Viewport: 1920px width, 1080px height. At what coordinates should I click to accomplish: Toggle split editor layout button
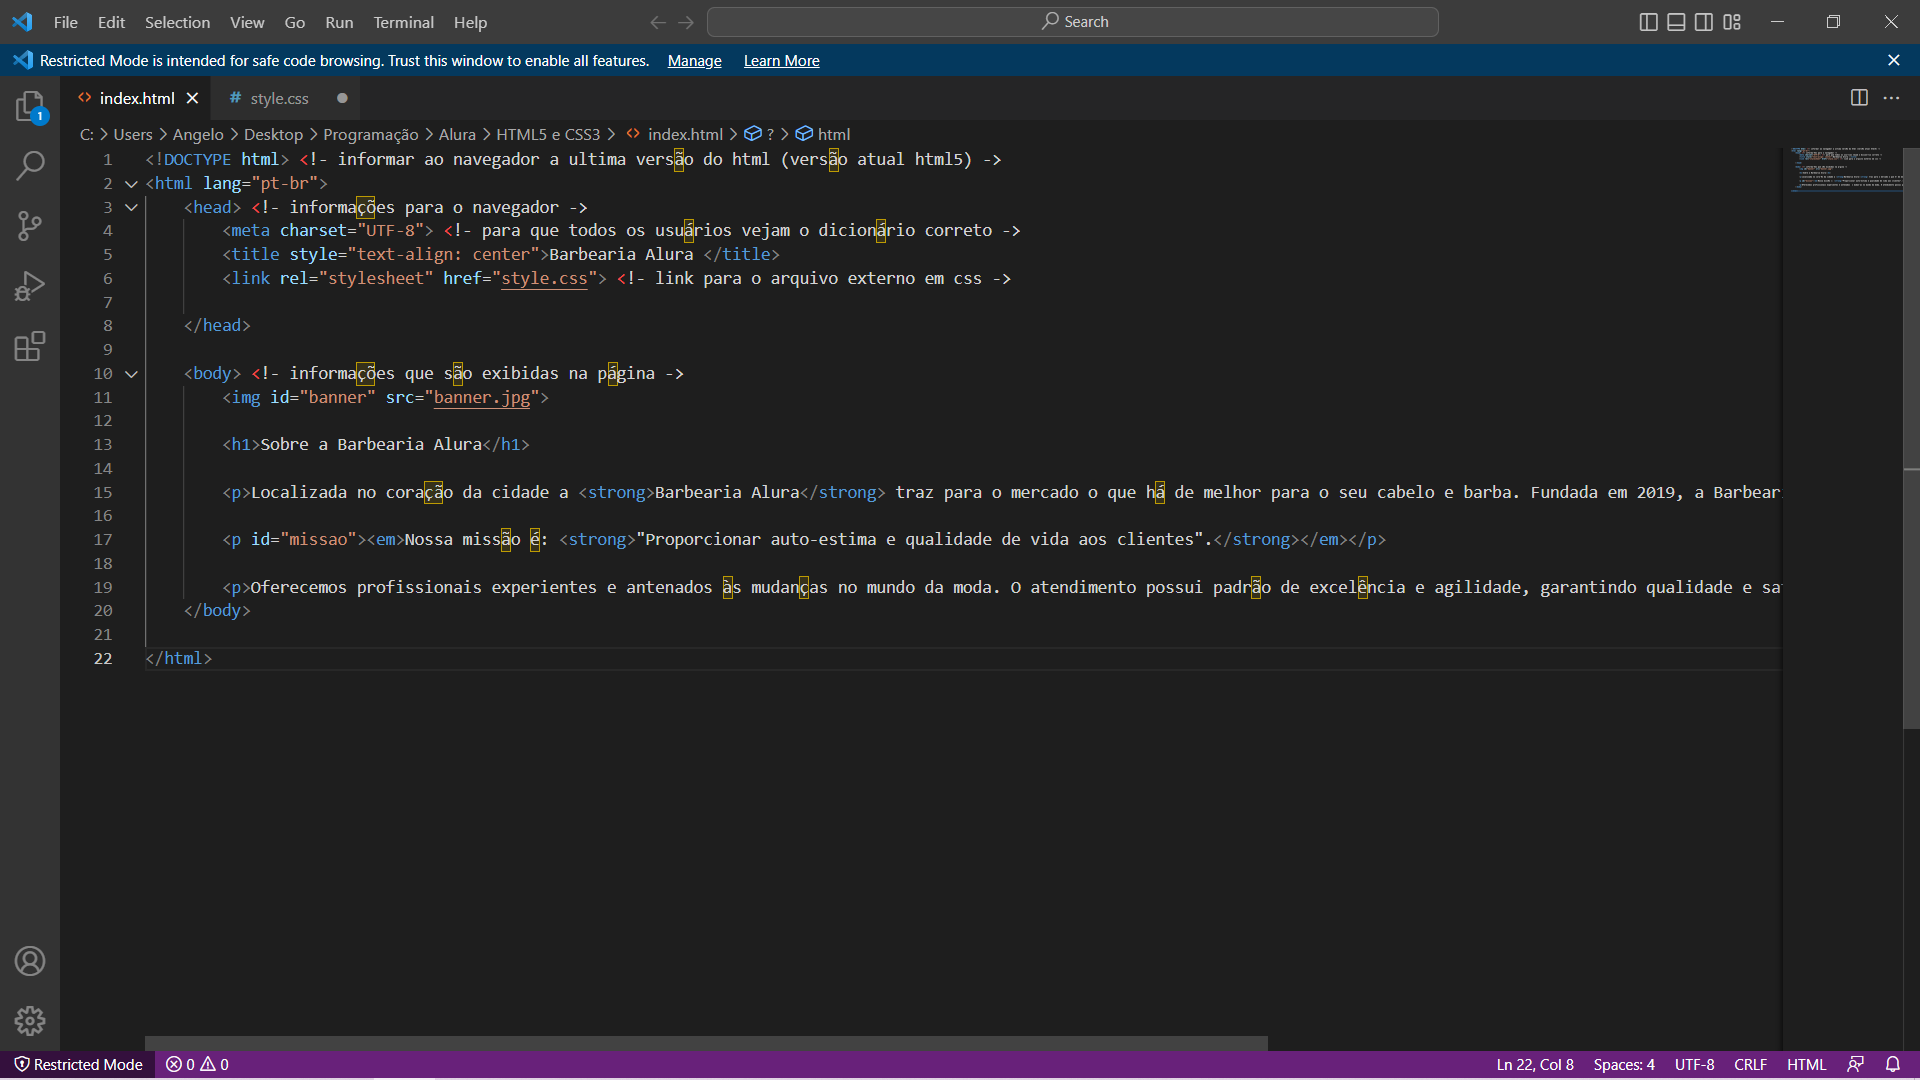click(1859, 96)
